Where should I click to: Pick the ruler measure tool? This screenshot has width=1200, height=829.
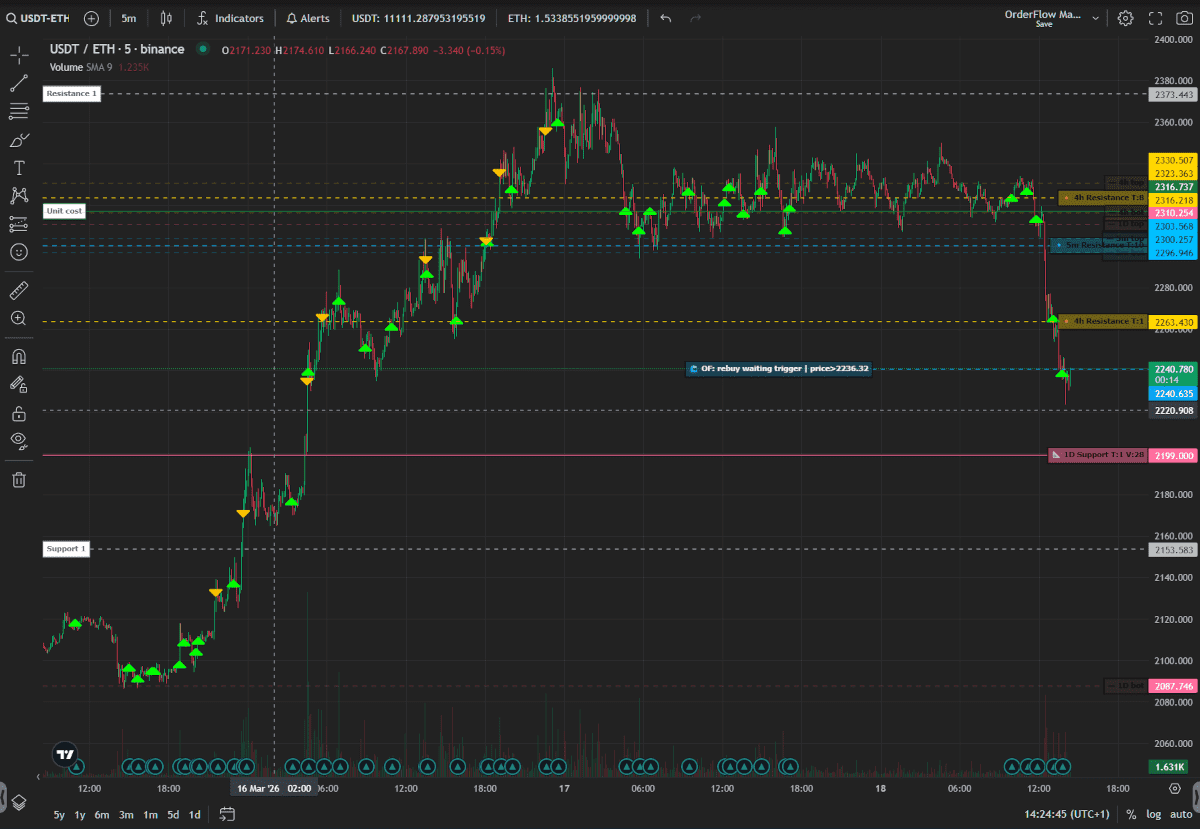pos(18,290)
